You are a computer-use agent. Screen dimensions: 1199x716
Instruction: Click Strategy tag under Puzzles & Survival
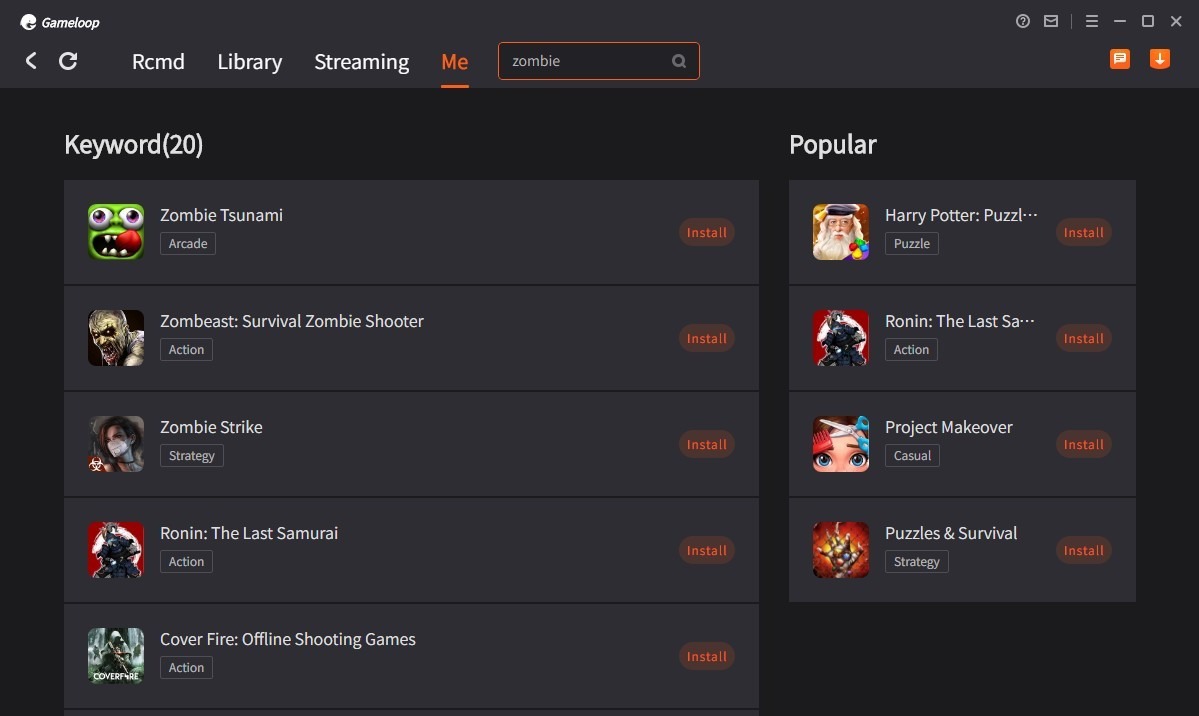click(917, 561)
